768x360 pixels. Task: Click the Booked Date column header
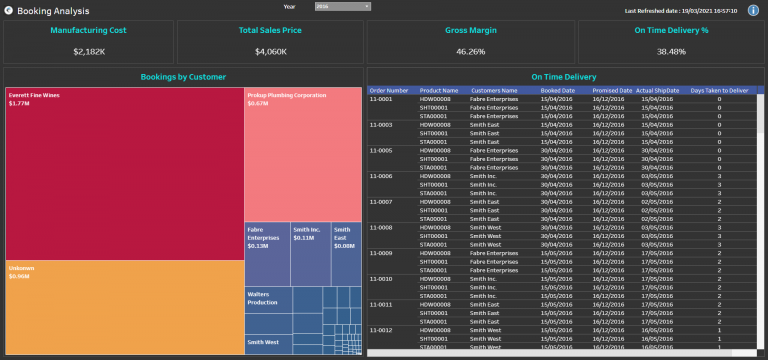[558, 91]
